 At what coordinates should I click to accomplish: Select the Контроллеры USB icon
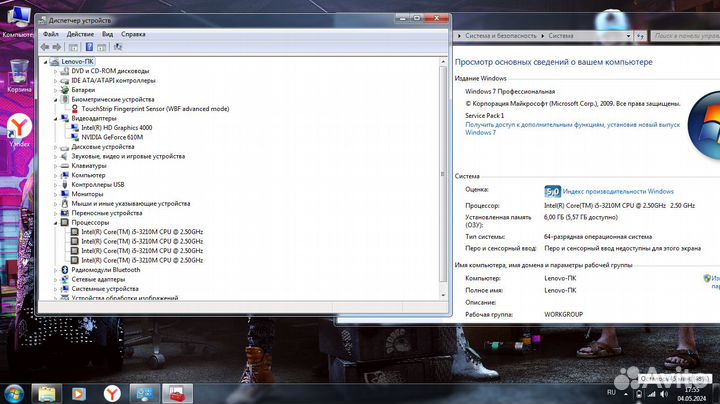(65, 185)
